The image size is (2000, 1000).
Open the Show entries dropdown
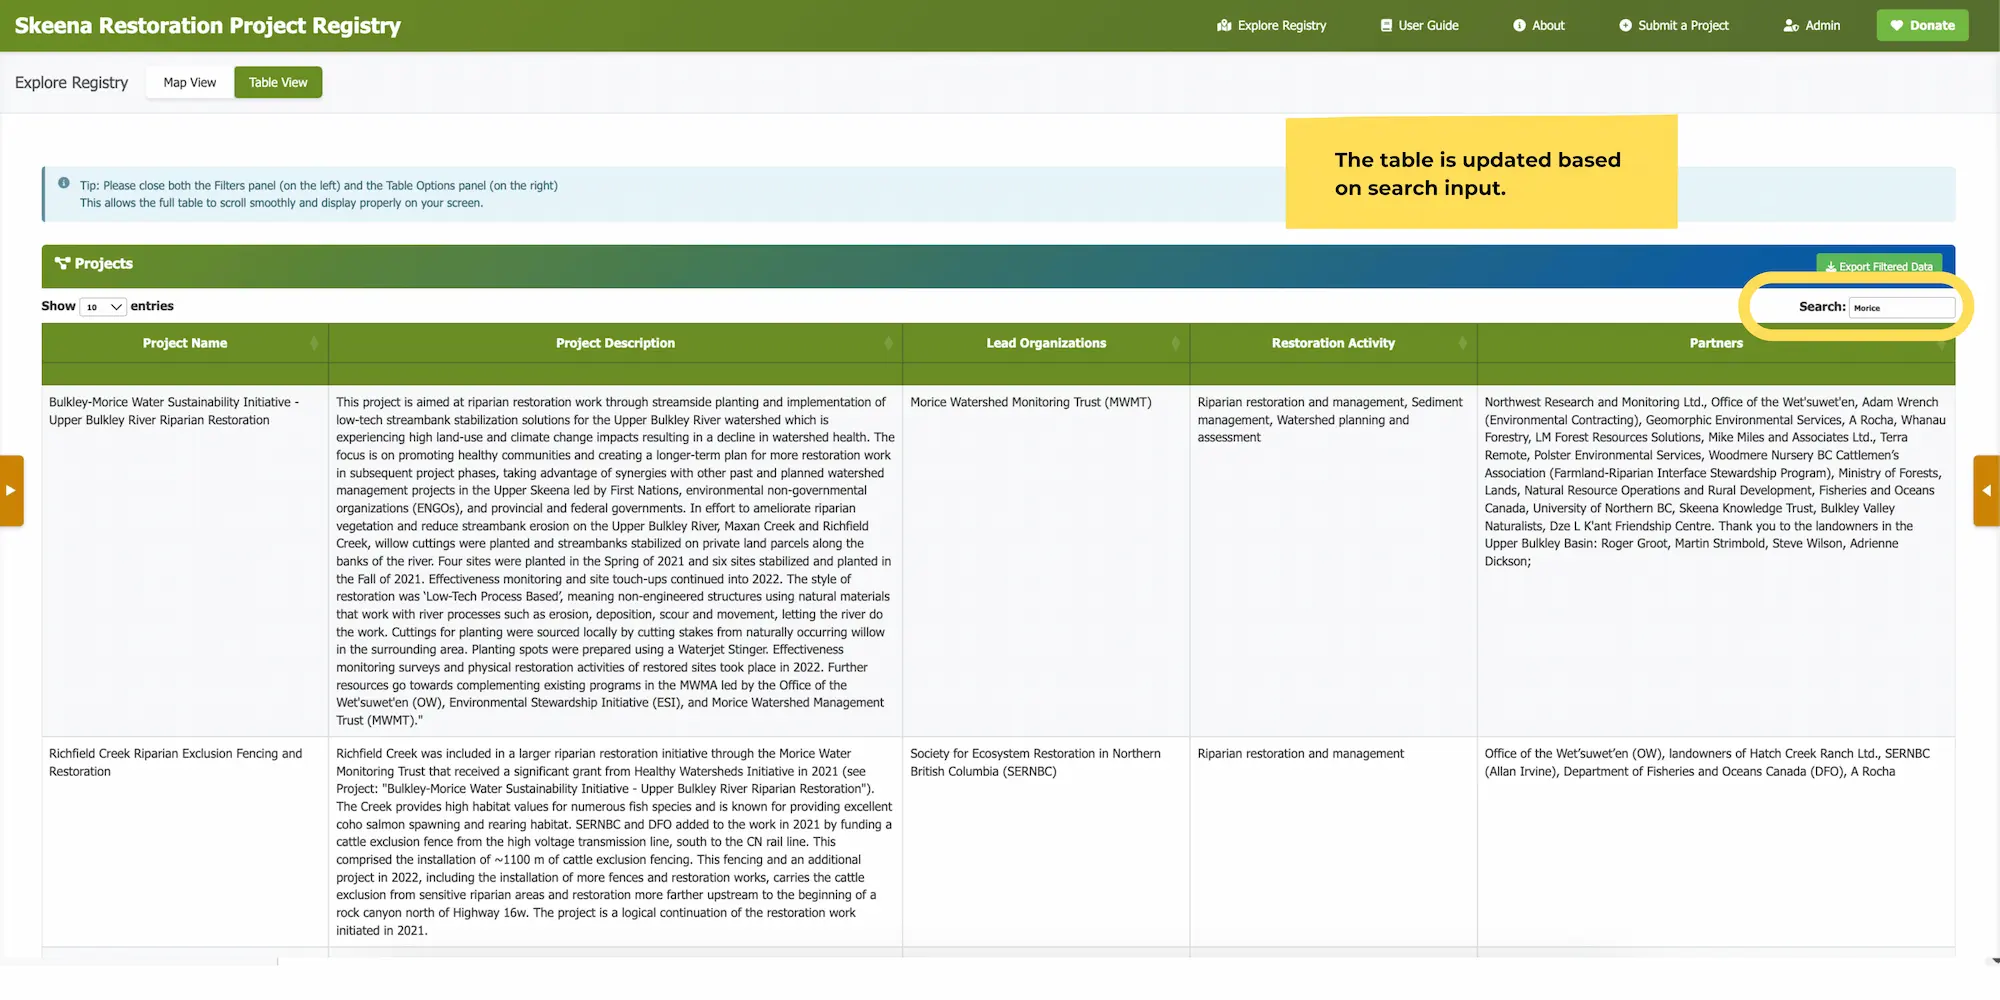tap(103, 307)
